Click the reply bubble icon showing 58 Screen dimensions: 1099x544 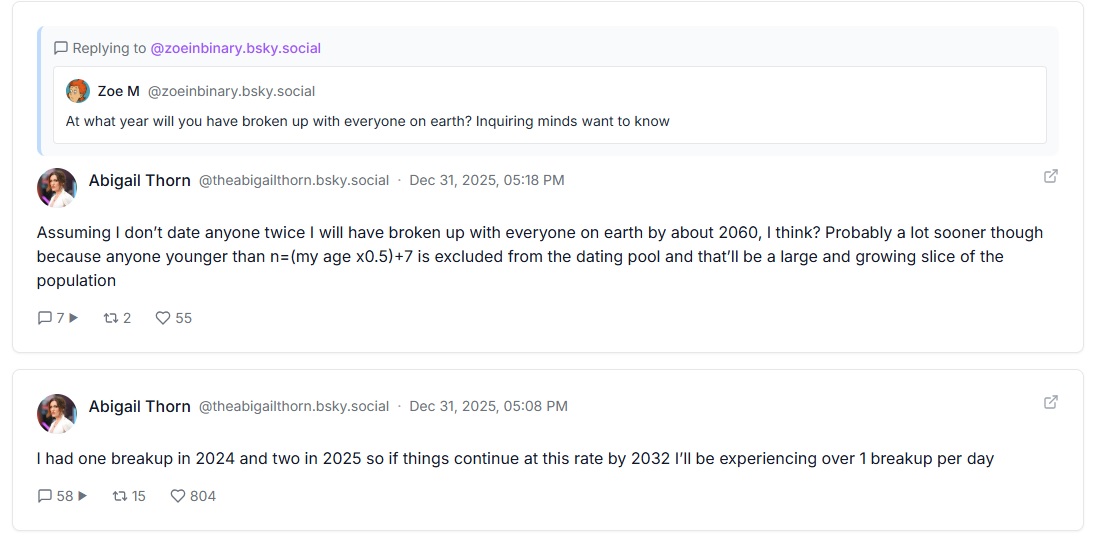pyautogui.click(x=45, y=496)
